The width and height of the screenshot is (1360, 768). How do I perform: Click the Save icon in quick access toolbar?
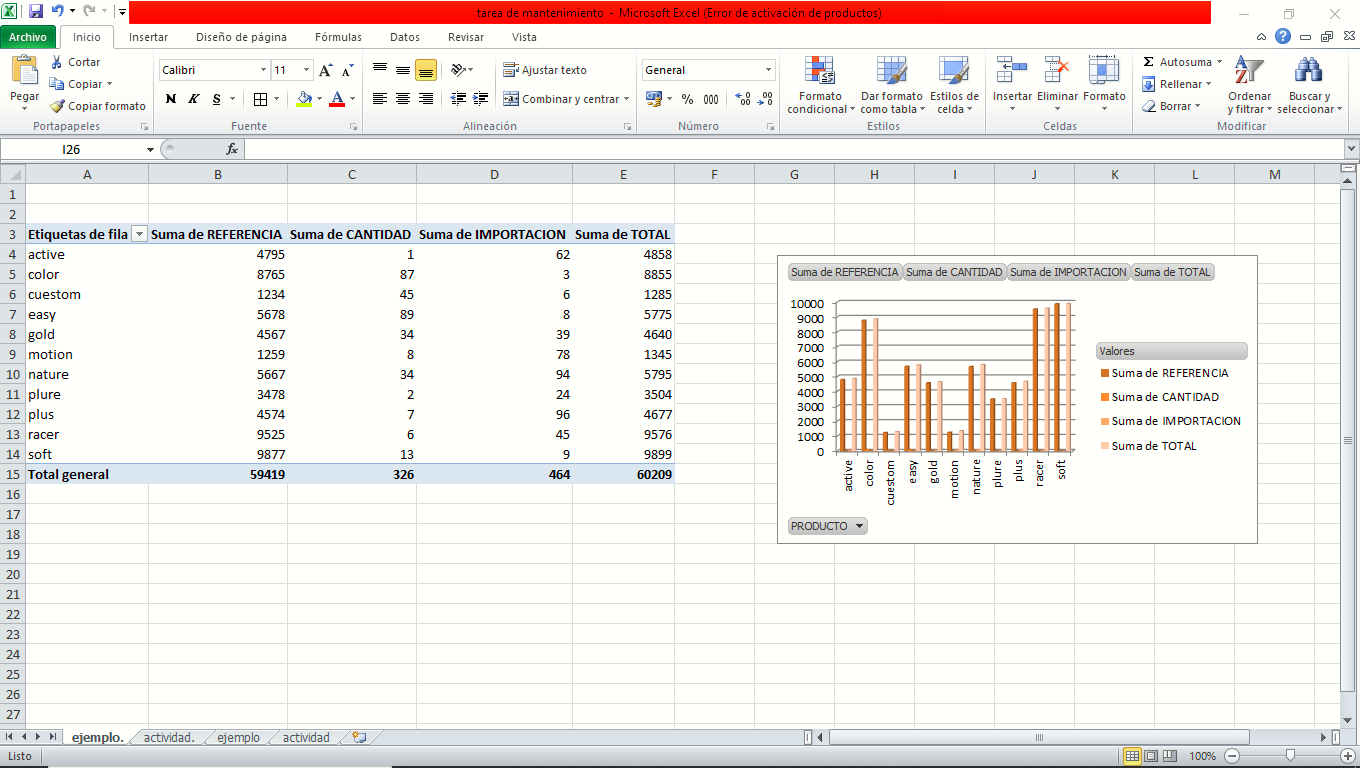coord(36,12)
